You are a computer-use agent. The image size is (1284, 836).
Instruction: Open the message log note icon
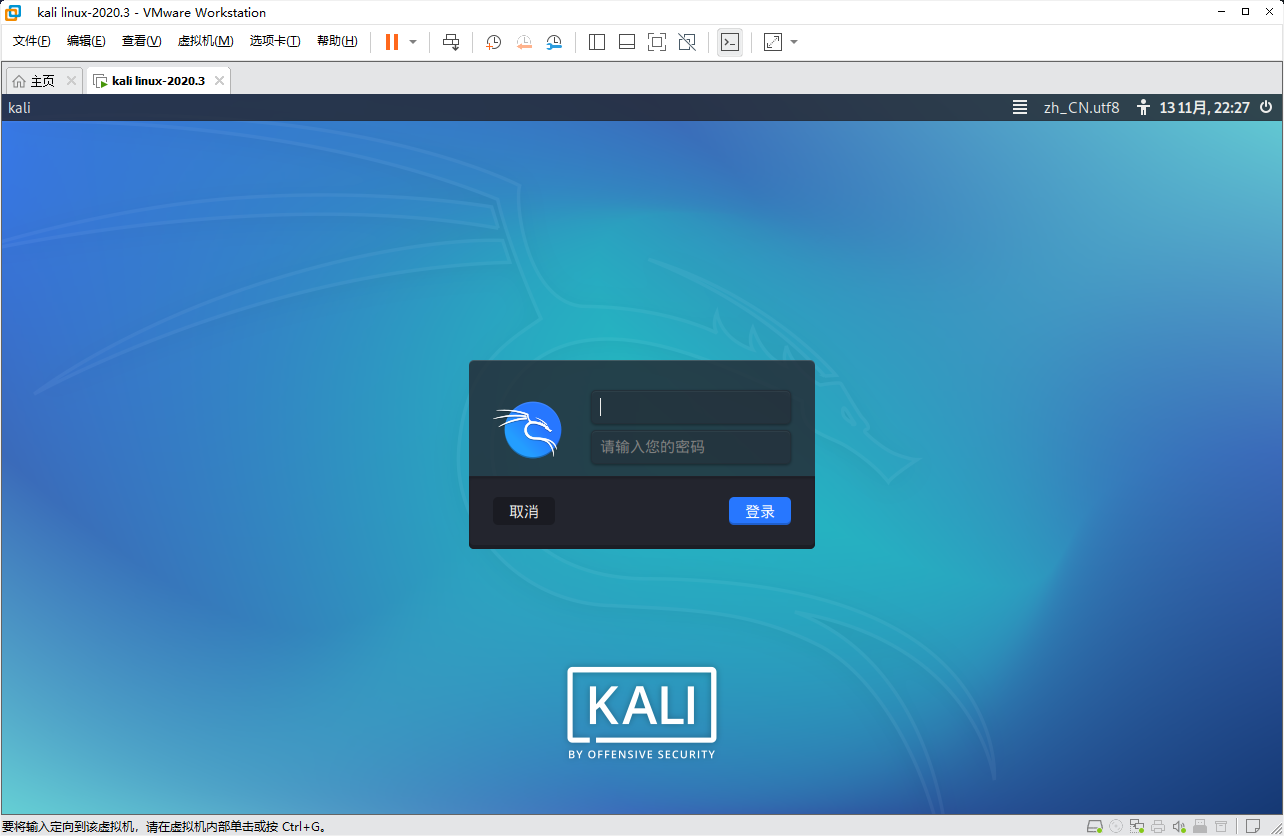coord(1253,826)
